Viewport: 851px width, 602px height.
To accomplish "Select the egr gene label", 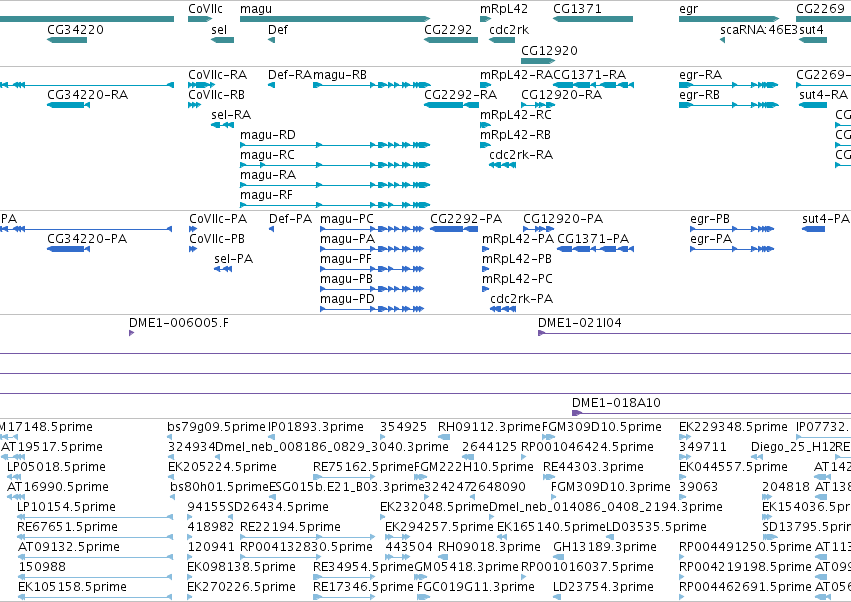I will (688, 9).
